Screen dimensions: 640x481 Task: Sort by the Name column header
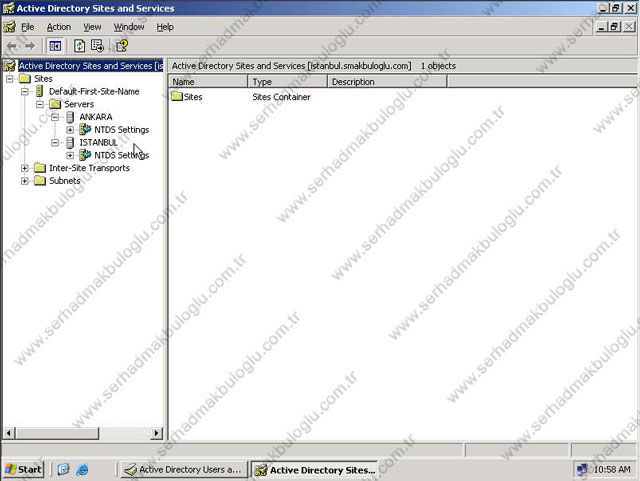(x=208, y=82)
